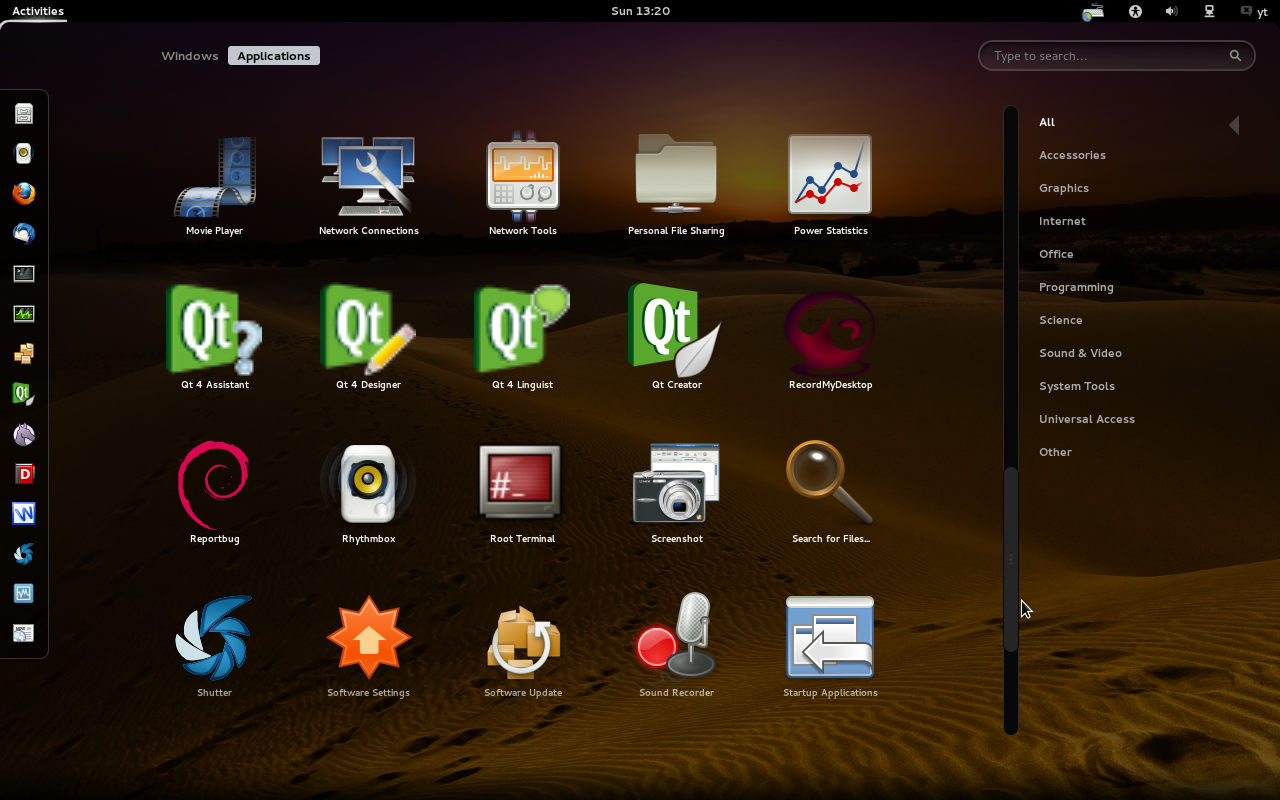Launch Rhythmbox from the applications grid
Screen dimensions: 1280x800
tap(368, 485)
